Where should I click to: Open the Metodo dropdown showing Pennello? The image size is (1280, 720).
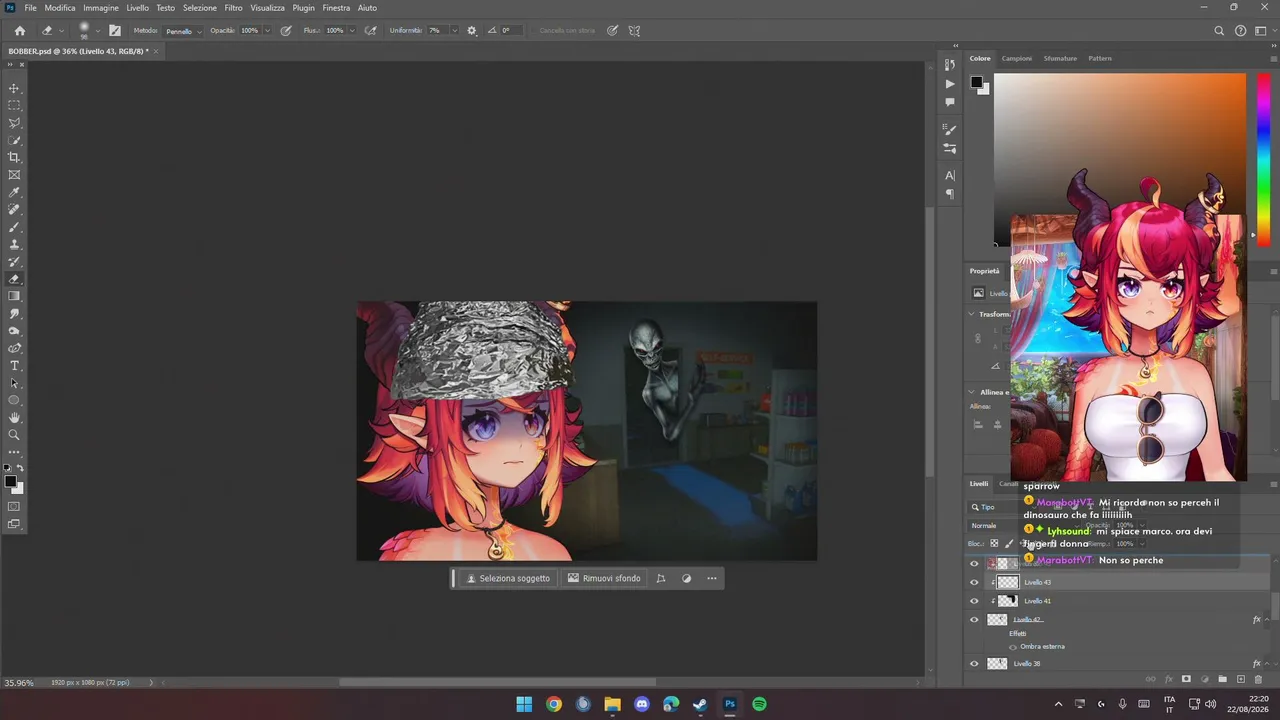pos(183,31)
